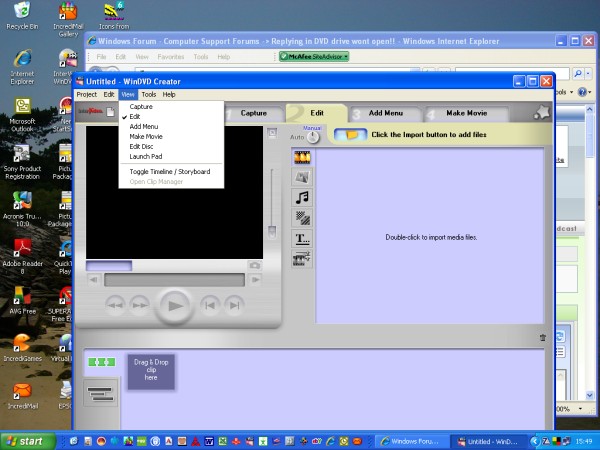Switch to the Make Movie step tab
Viewport: 600px width, 450px height.
pyautogui.click(x=466, y=113)
